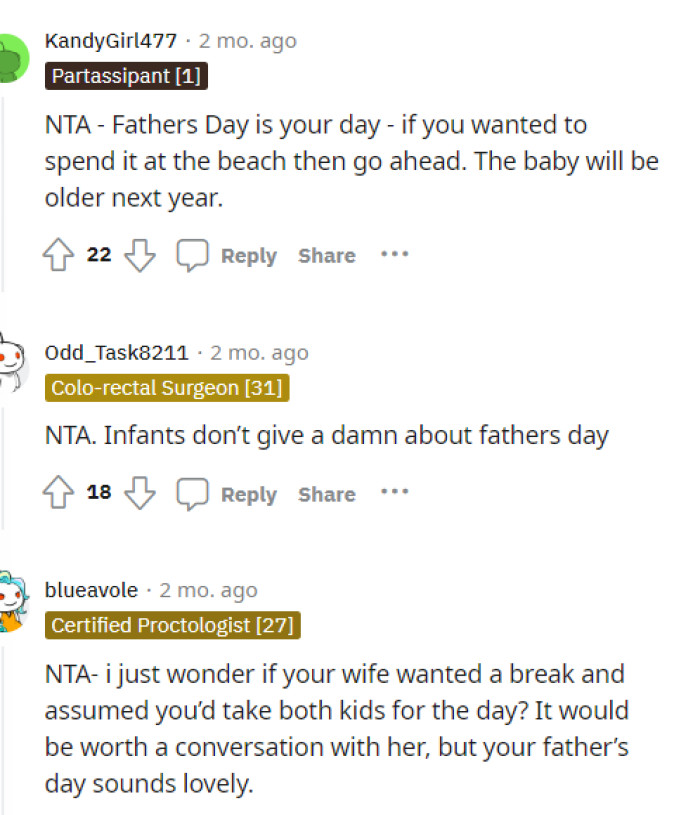Image resolution: width=700 pixels, height=815 pixels.
Task: Select the Partassipant [1] flair tag
Action: [125, 76]
